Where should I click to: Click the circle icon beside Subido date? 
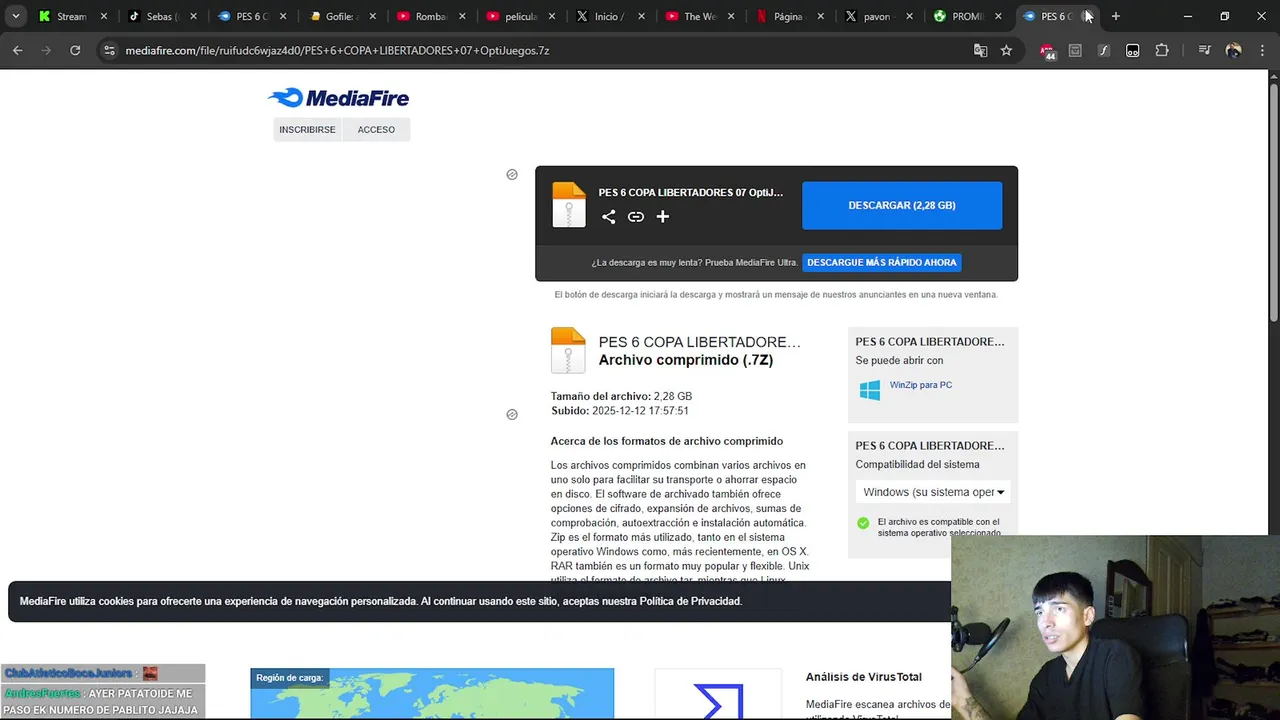point(512,414)
